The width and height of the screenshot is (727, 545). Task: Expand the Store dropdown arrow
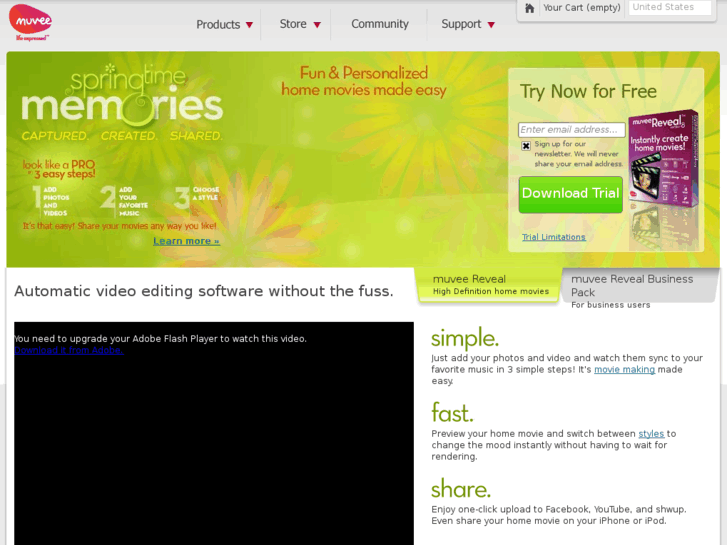(x=317, y=25)
